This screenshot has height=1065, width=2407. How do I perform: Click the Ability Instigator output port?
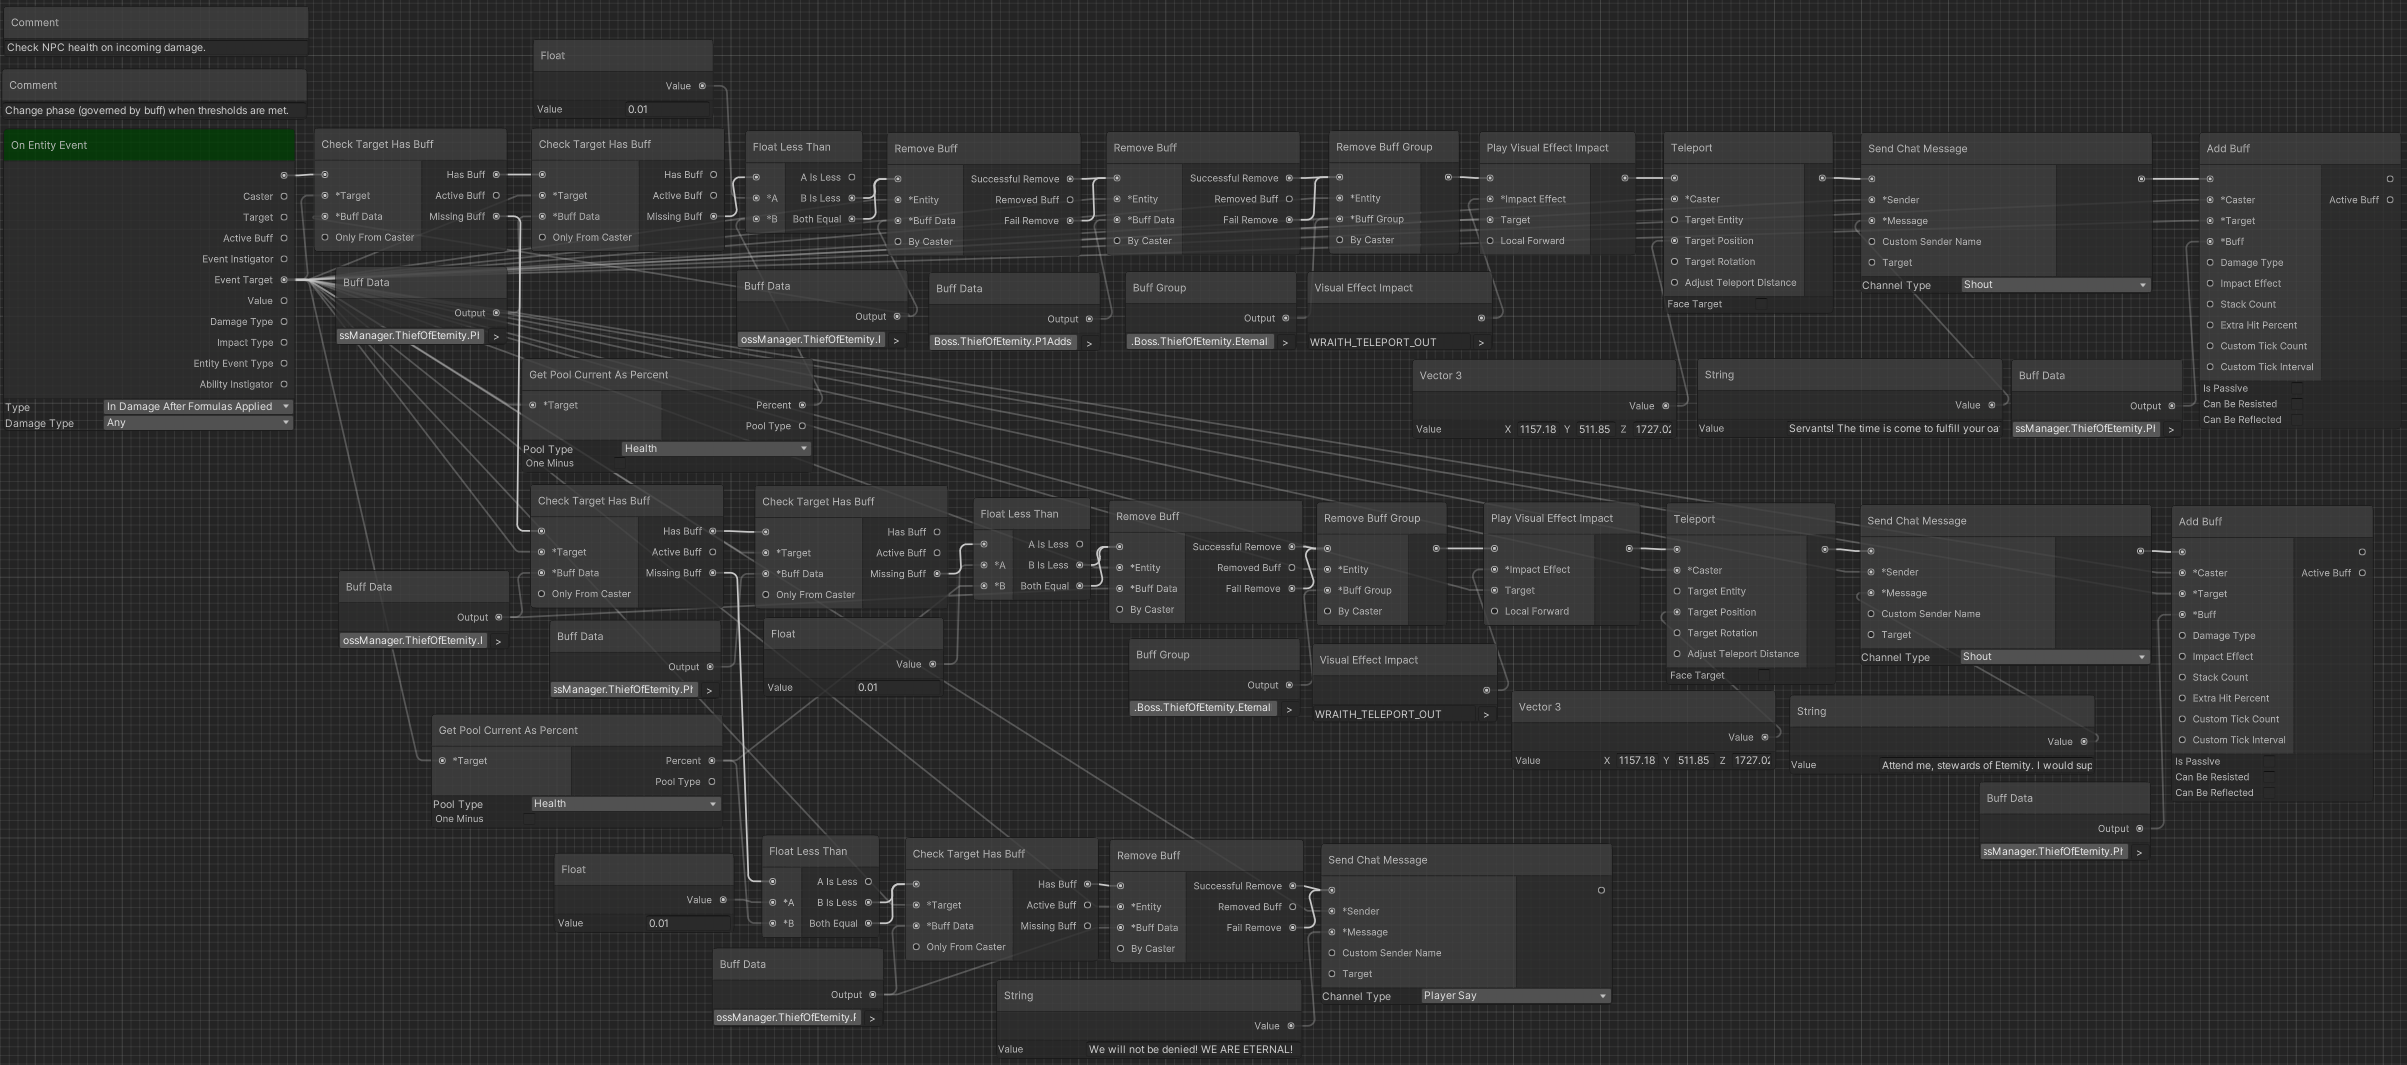click(284, 384)
